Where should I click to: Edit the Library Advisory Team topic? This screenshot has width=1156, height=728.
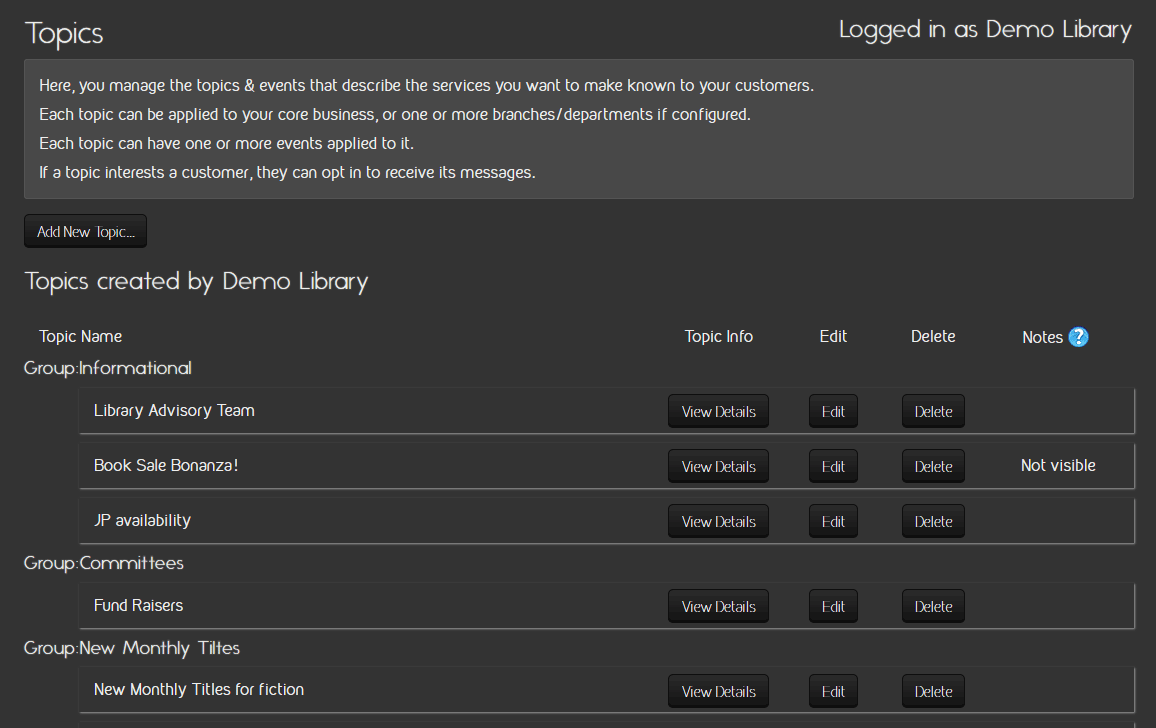pos(833,411)
